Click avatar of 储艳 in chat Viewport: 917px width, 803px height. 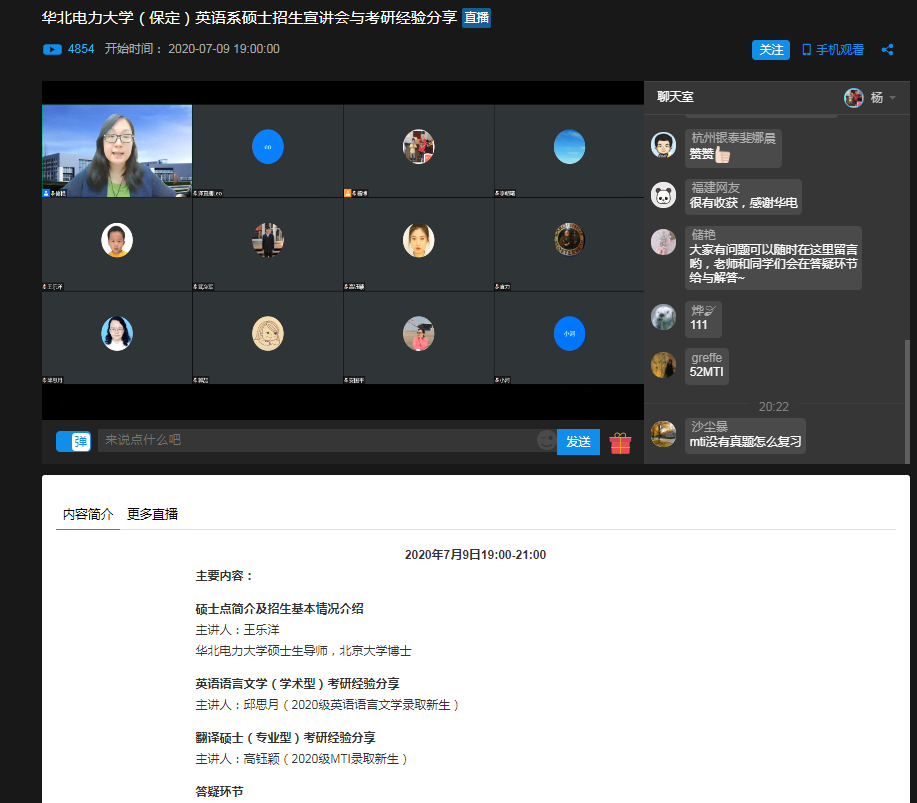(x=663, y=242)
